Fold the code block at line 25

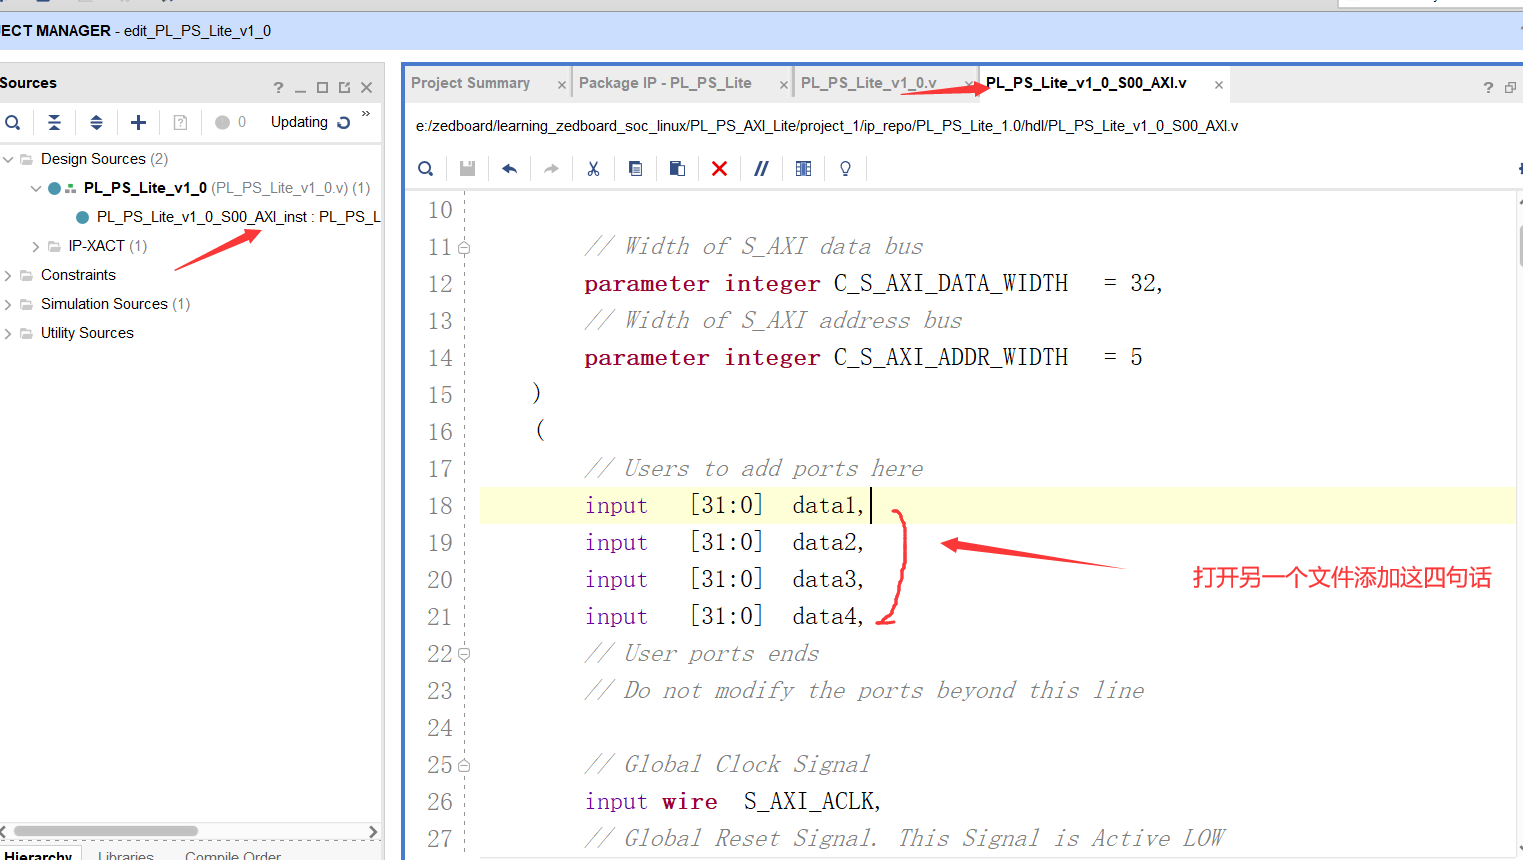464,766
